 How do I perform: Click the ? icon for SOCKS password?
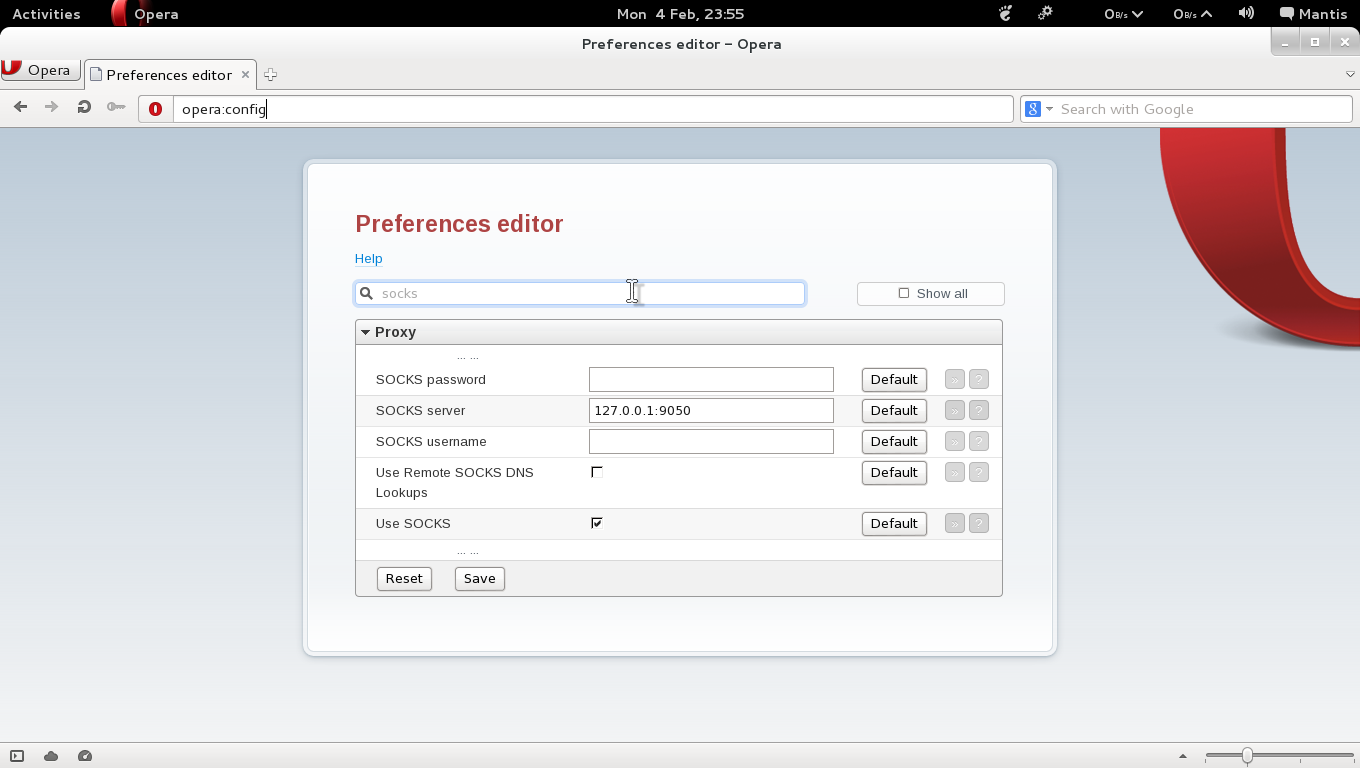tap(979, 380)
